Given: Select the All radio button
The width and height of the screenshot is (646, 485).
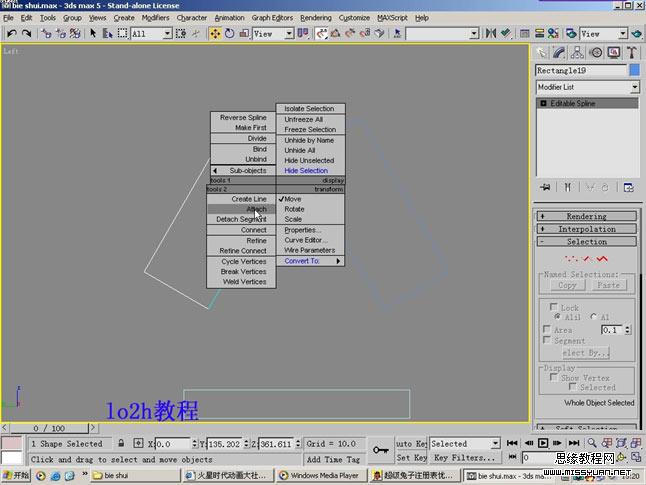Looking at the screenshot, I should (x=593, y=317).
